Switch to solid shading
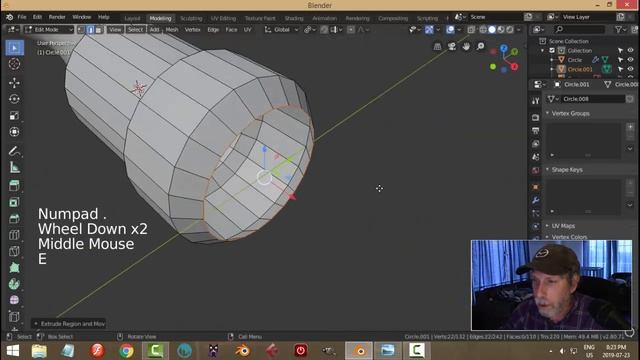640x360 pixels. click(492, 30)
